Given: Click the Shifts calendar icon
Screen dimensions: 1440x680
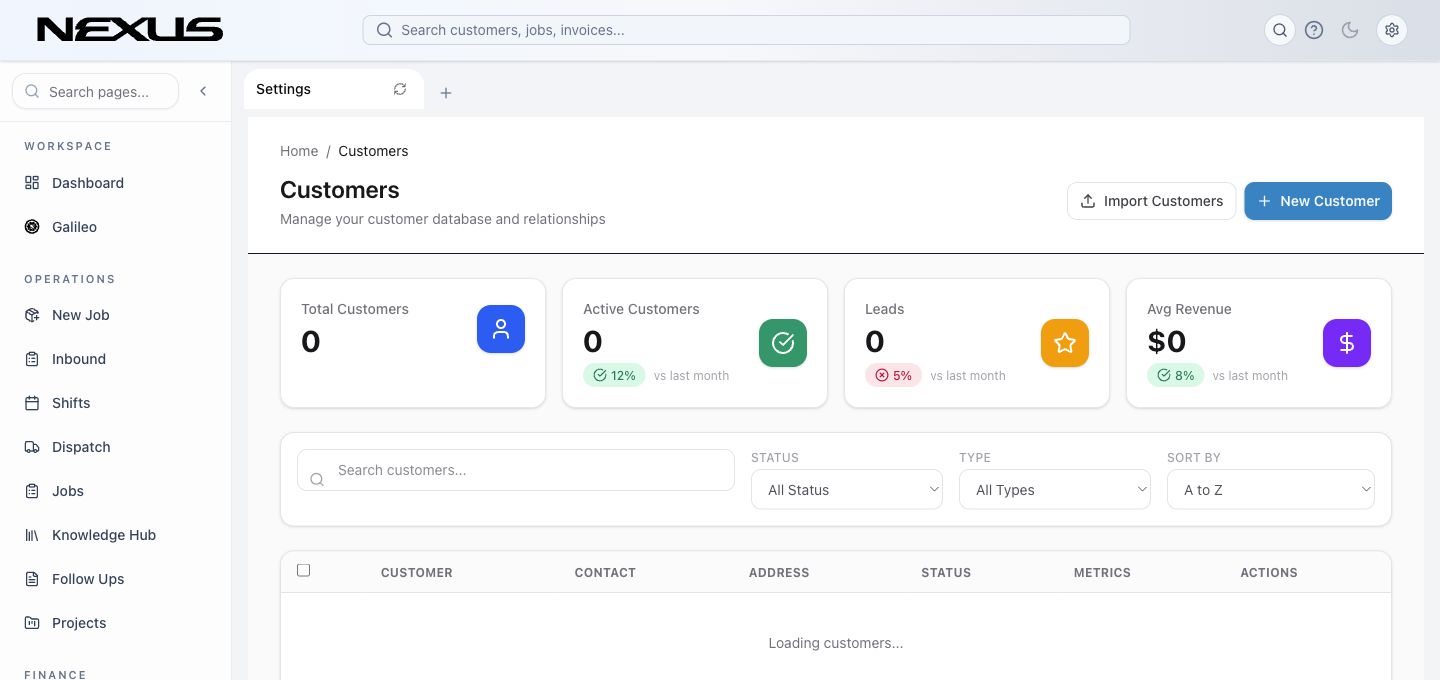Looking at the screenshot, I should (32, 403).
